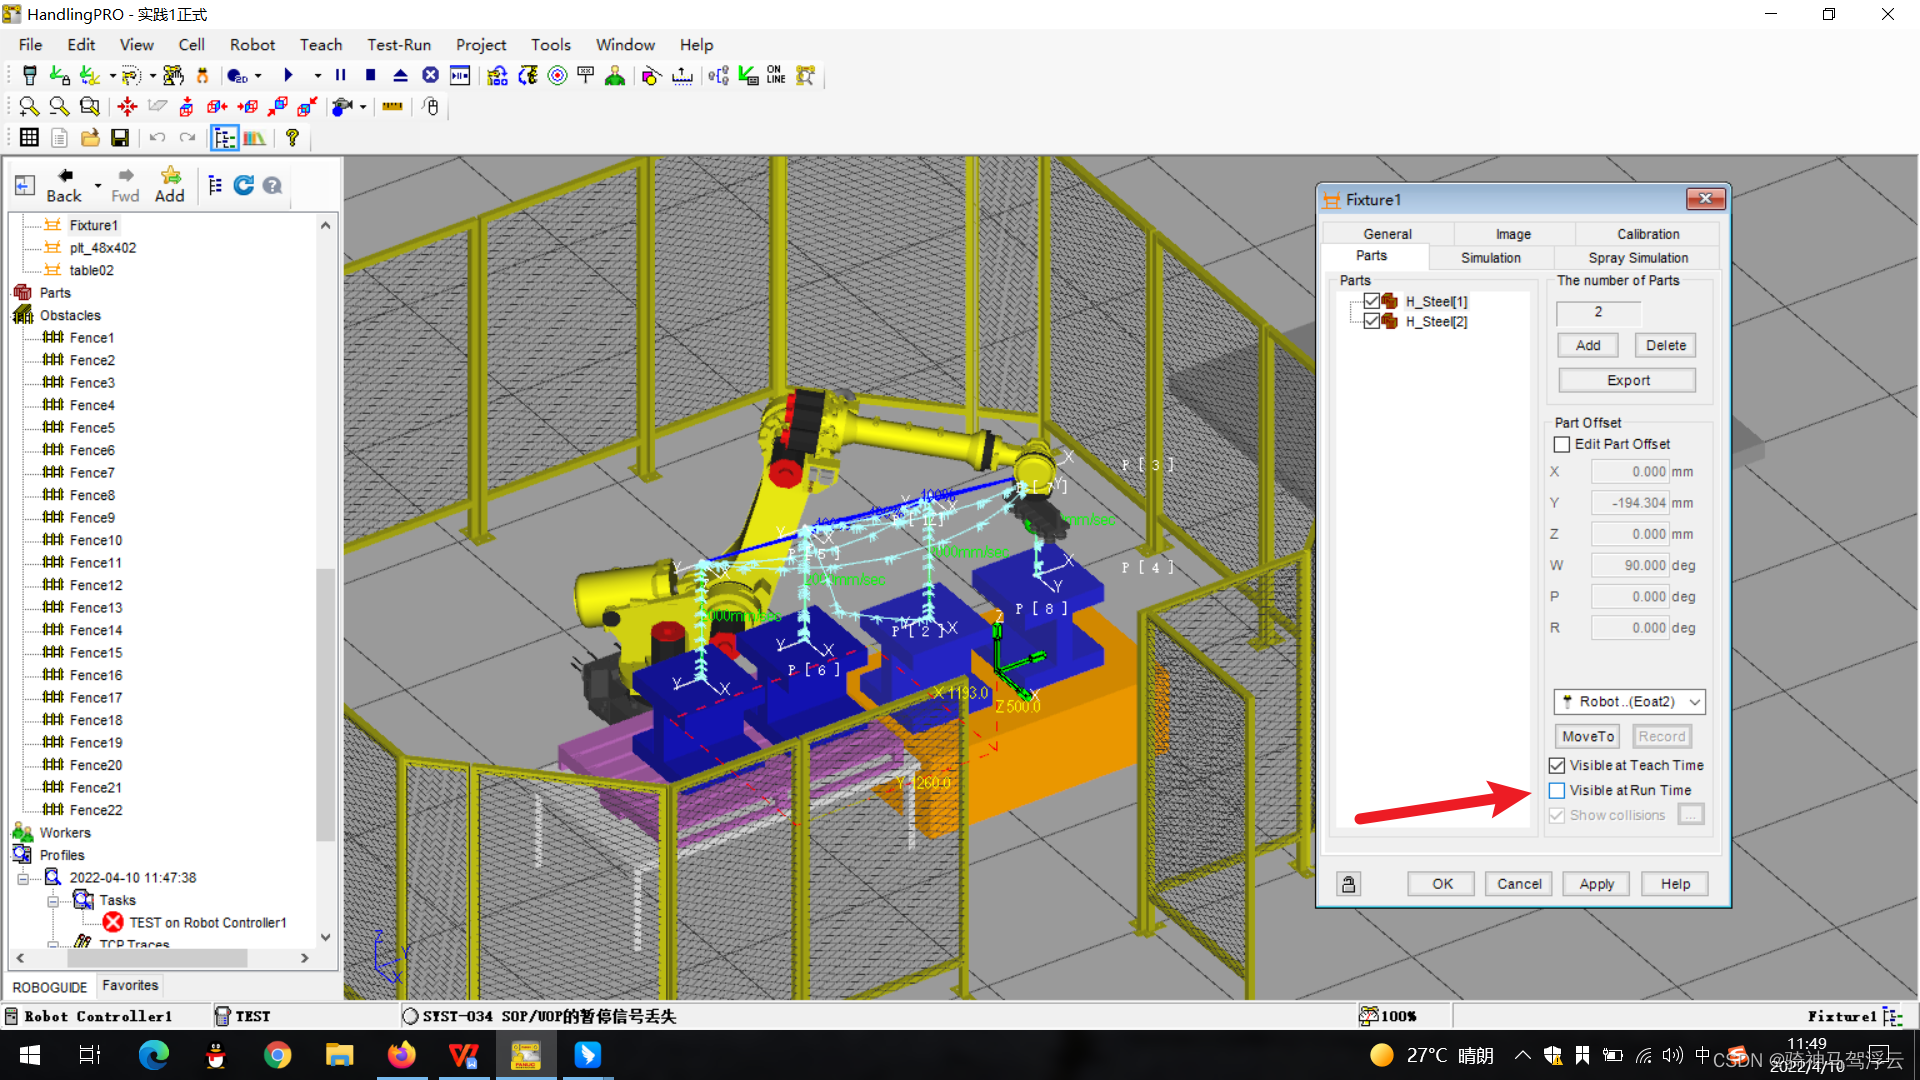1920x1080 pixels.
Task: Click the zoom out magnifier icon
Action: pos(59,106)
